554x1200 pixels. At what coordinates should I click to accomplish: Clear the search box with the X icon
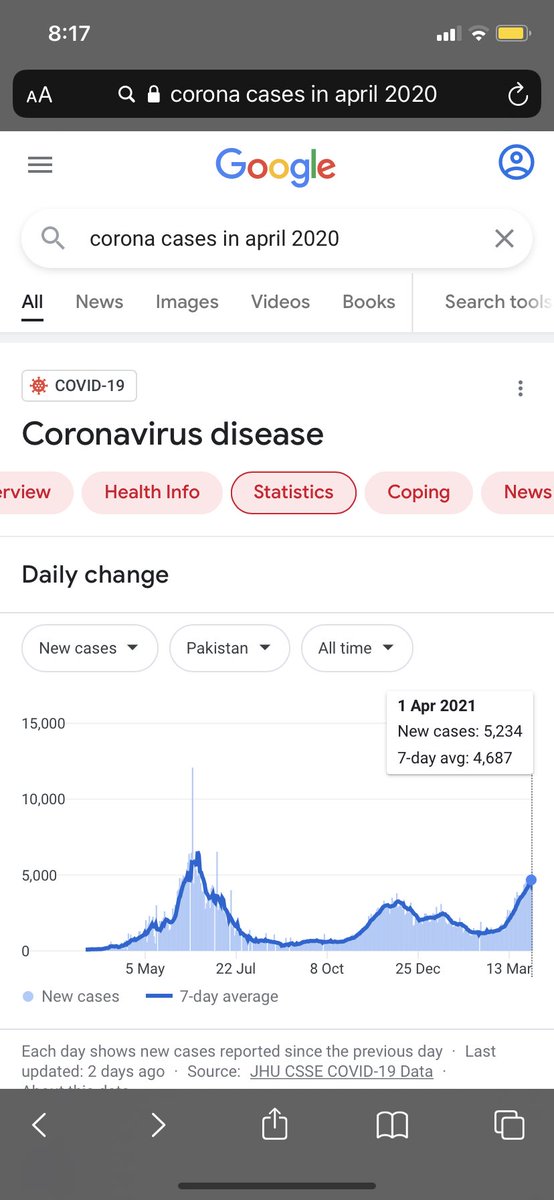(505, 238)
